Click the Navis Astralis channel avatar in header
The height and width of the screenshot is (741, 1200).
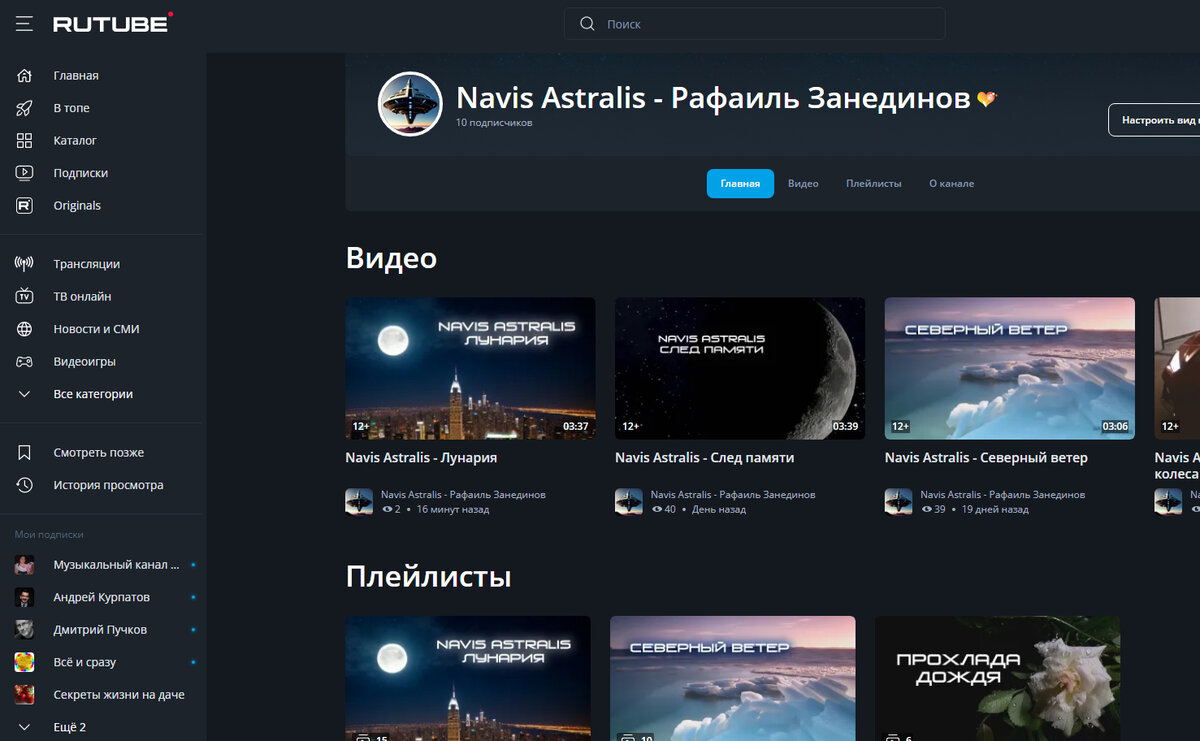[410, 104]
